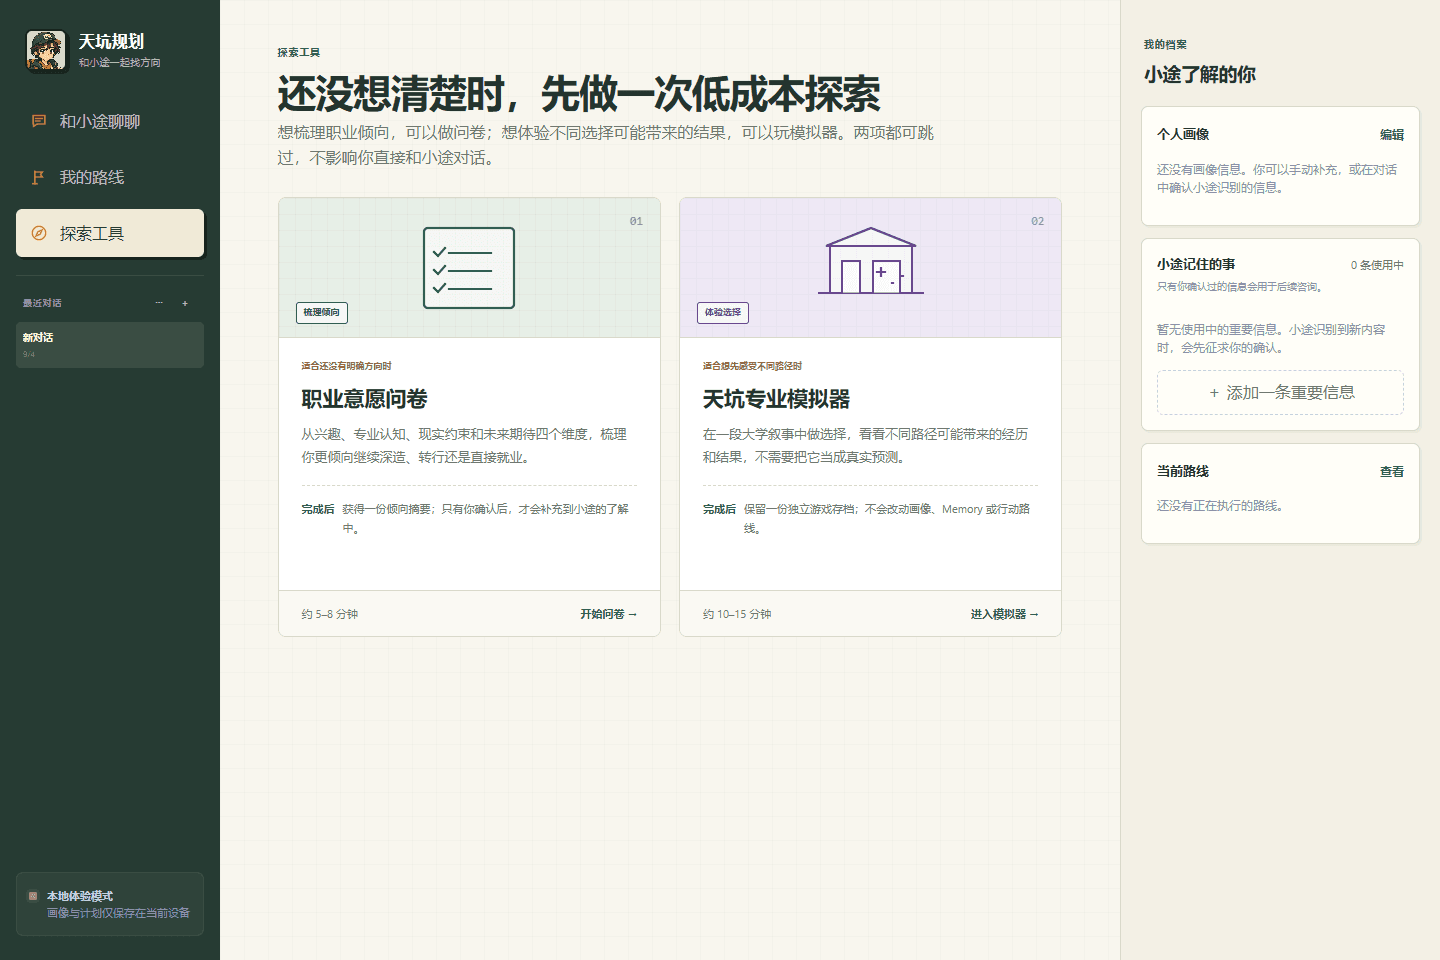
Task: Start a new conversation with the plus icon
Action: (185, 303)
